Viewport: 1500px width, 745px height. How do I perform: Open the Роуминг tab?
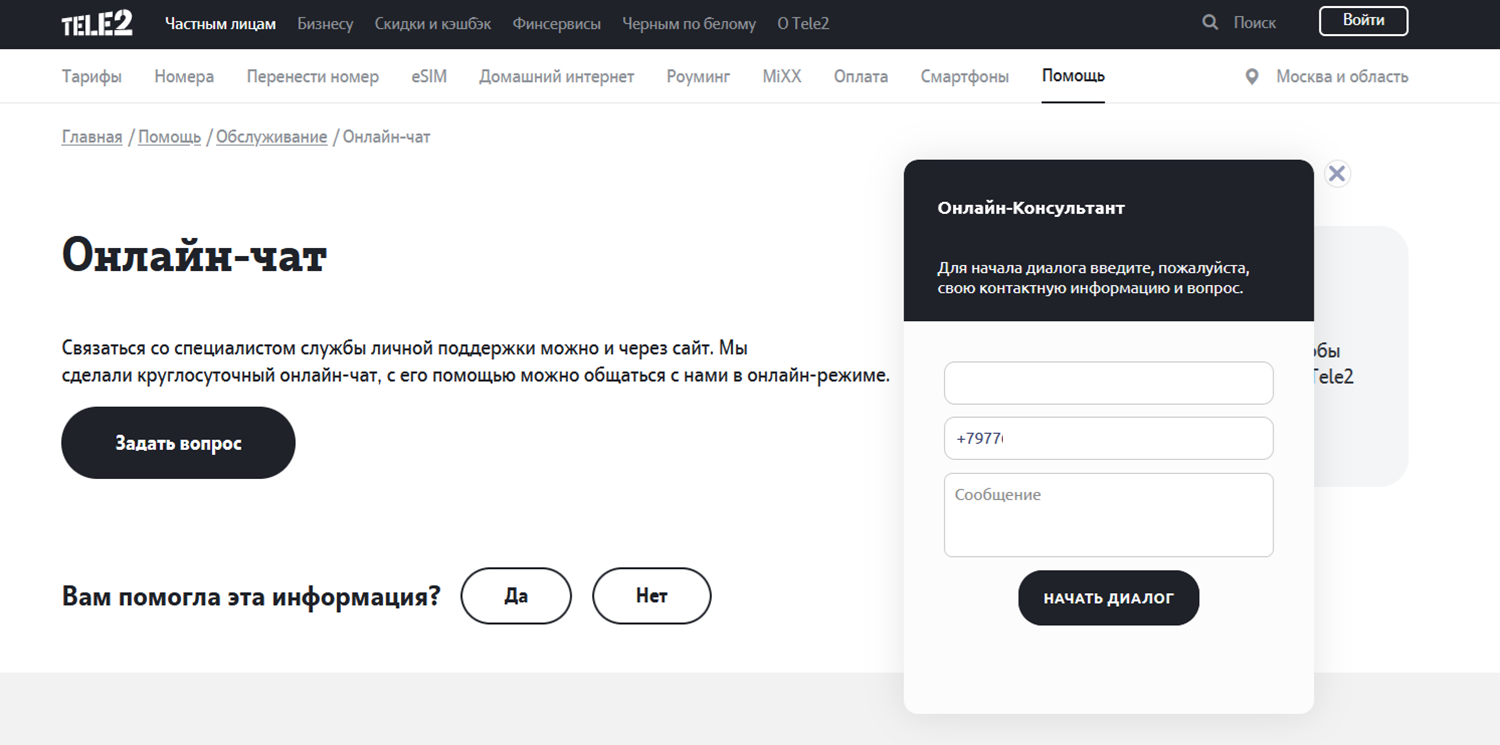(698, 76)
